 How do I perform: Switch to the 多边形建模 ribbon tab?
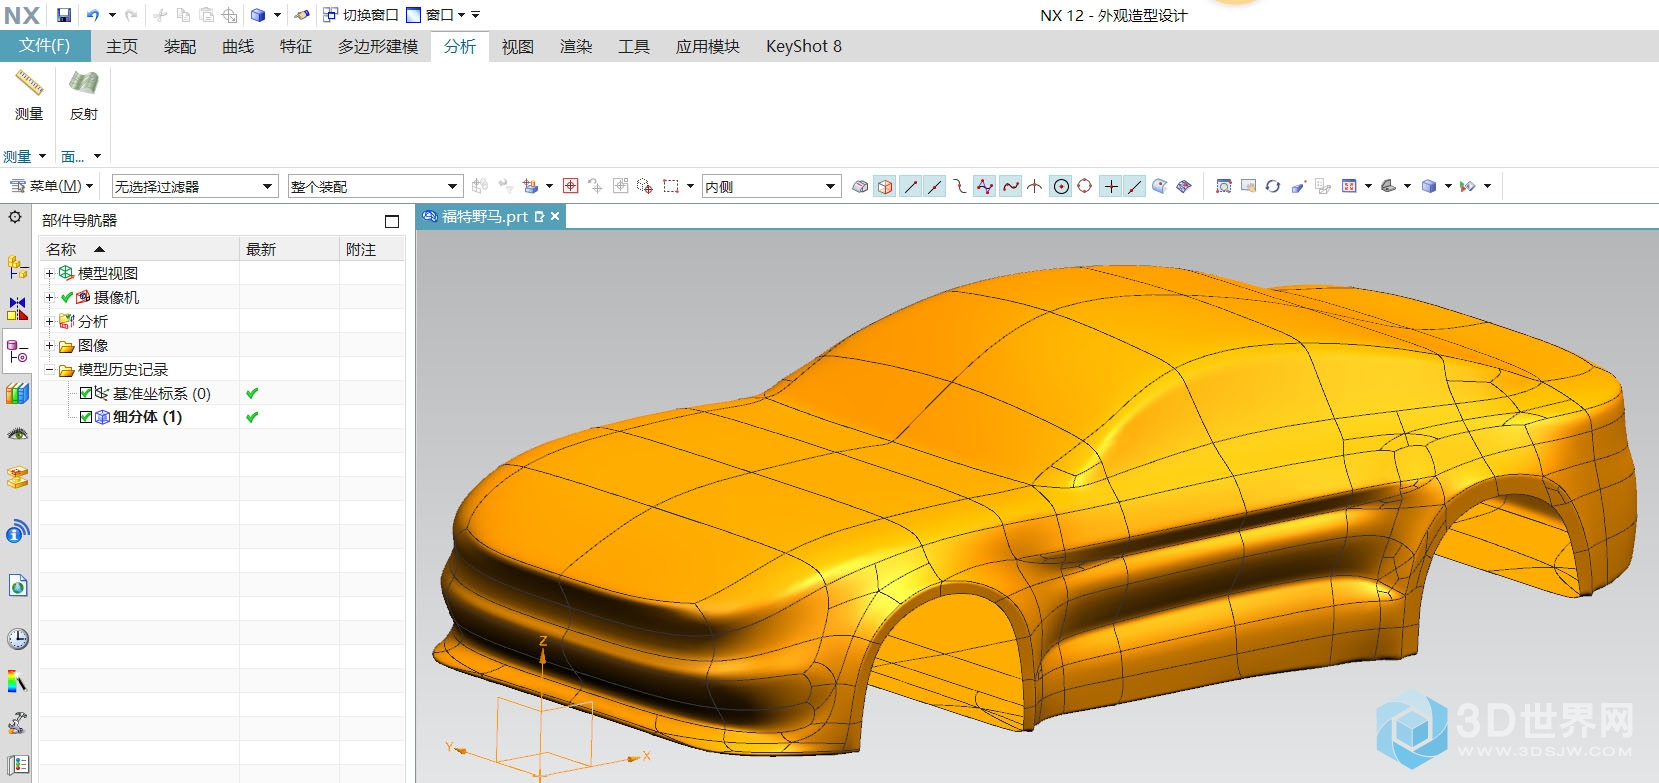[378, 46]
